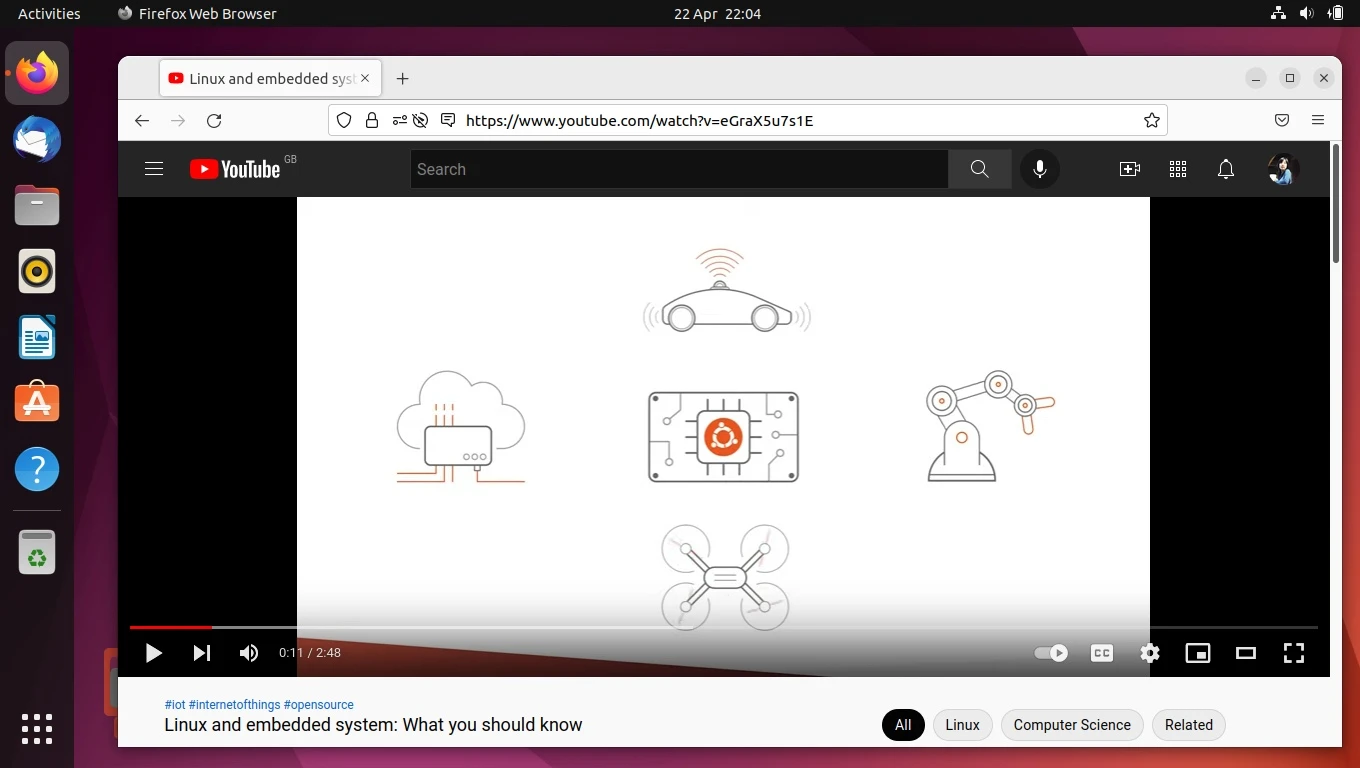Image resolution: width=1360 pixels, height=768 pixels.
Task: Seek on the video progress bar
Action: tap(724, 627)
